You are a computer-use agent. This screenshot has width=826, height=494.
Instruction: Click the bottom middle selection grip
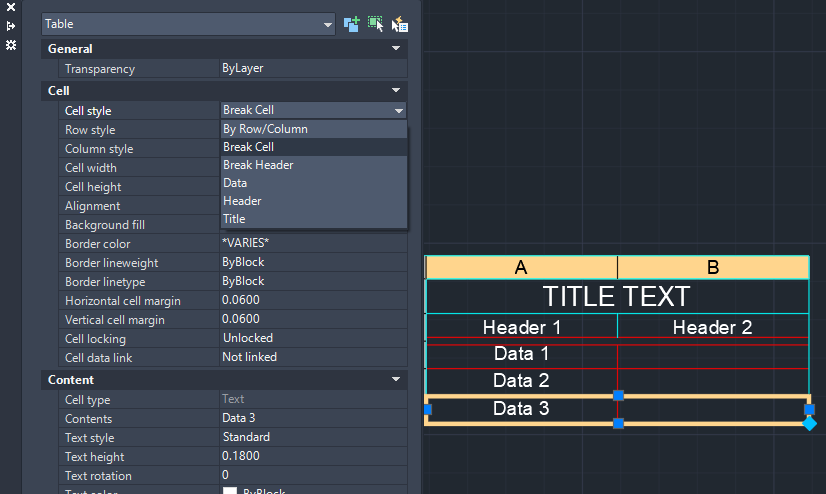[x=618, y=423]
